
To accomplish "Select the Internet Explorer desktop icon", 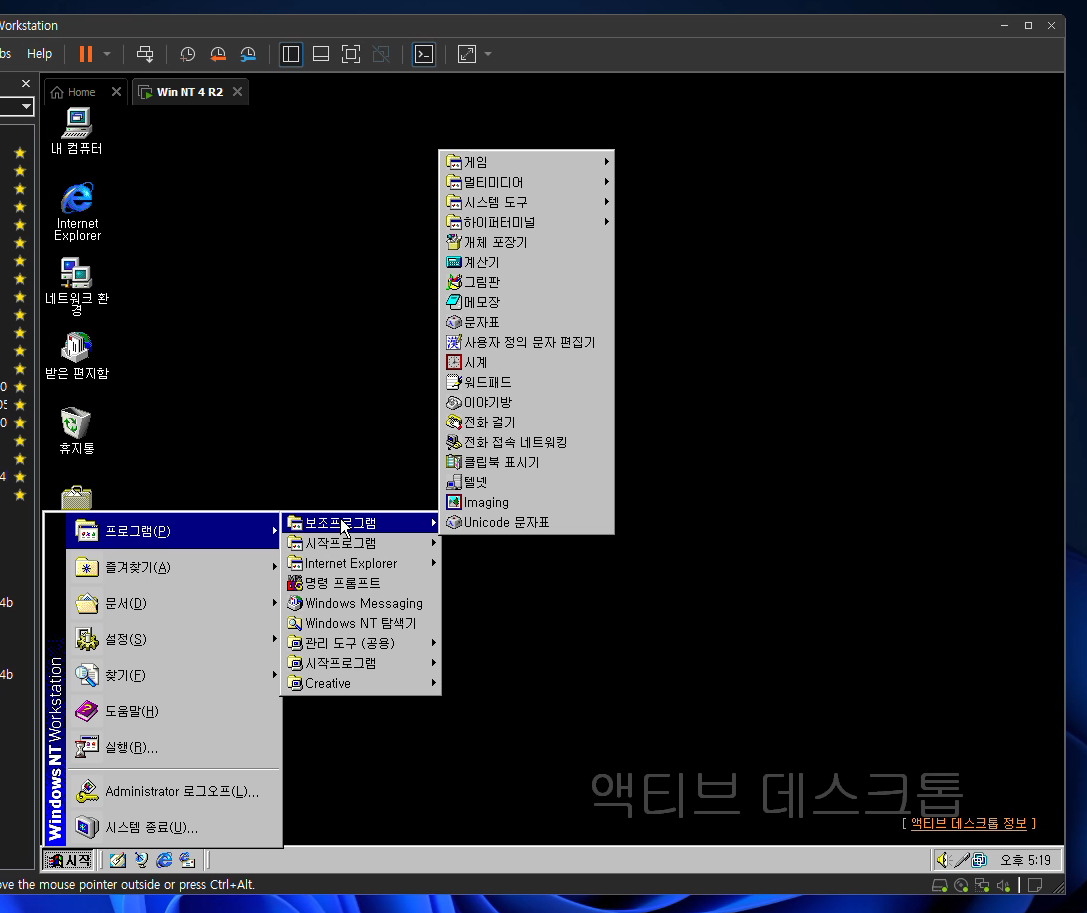I will click(x=77, y=211).
